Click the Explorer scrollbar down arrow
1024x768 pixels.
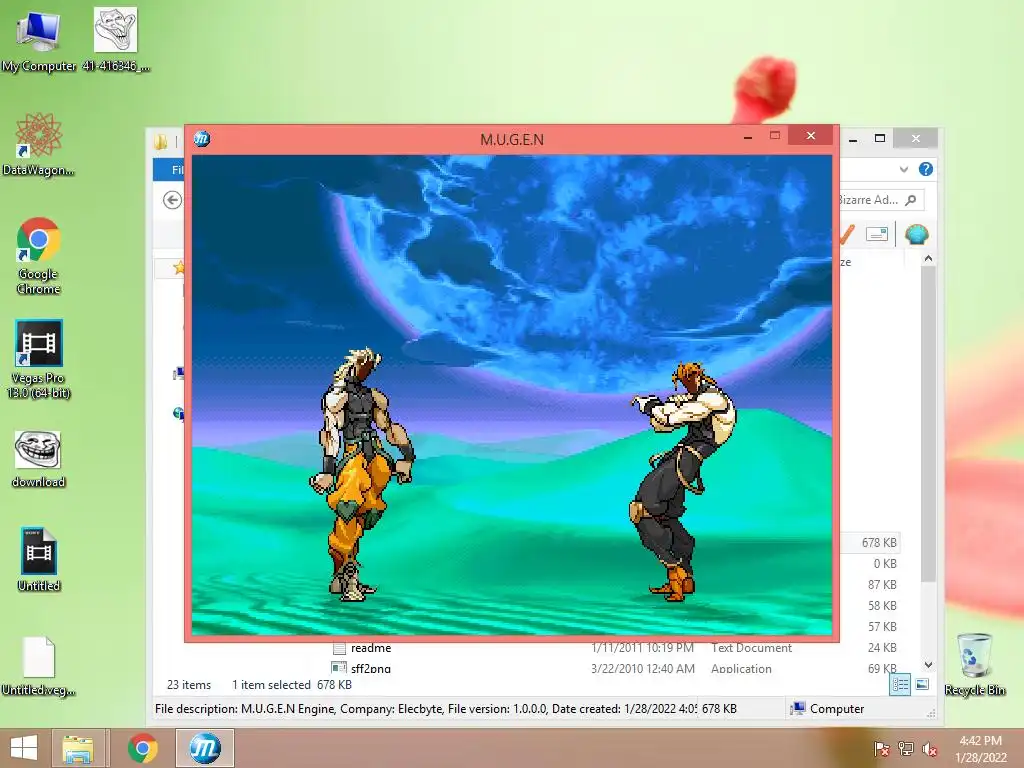coord(928,665)
